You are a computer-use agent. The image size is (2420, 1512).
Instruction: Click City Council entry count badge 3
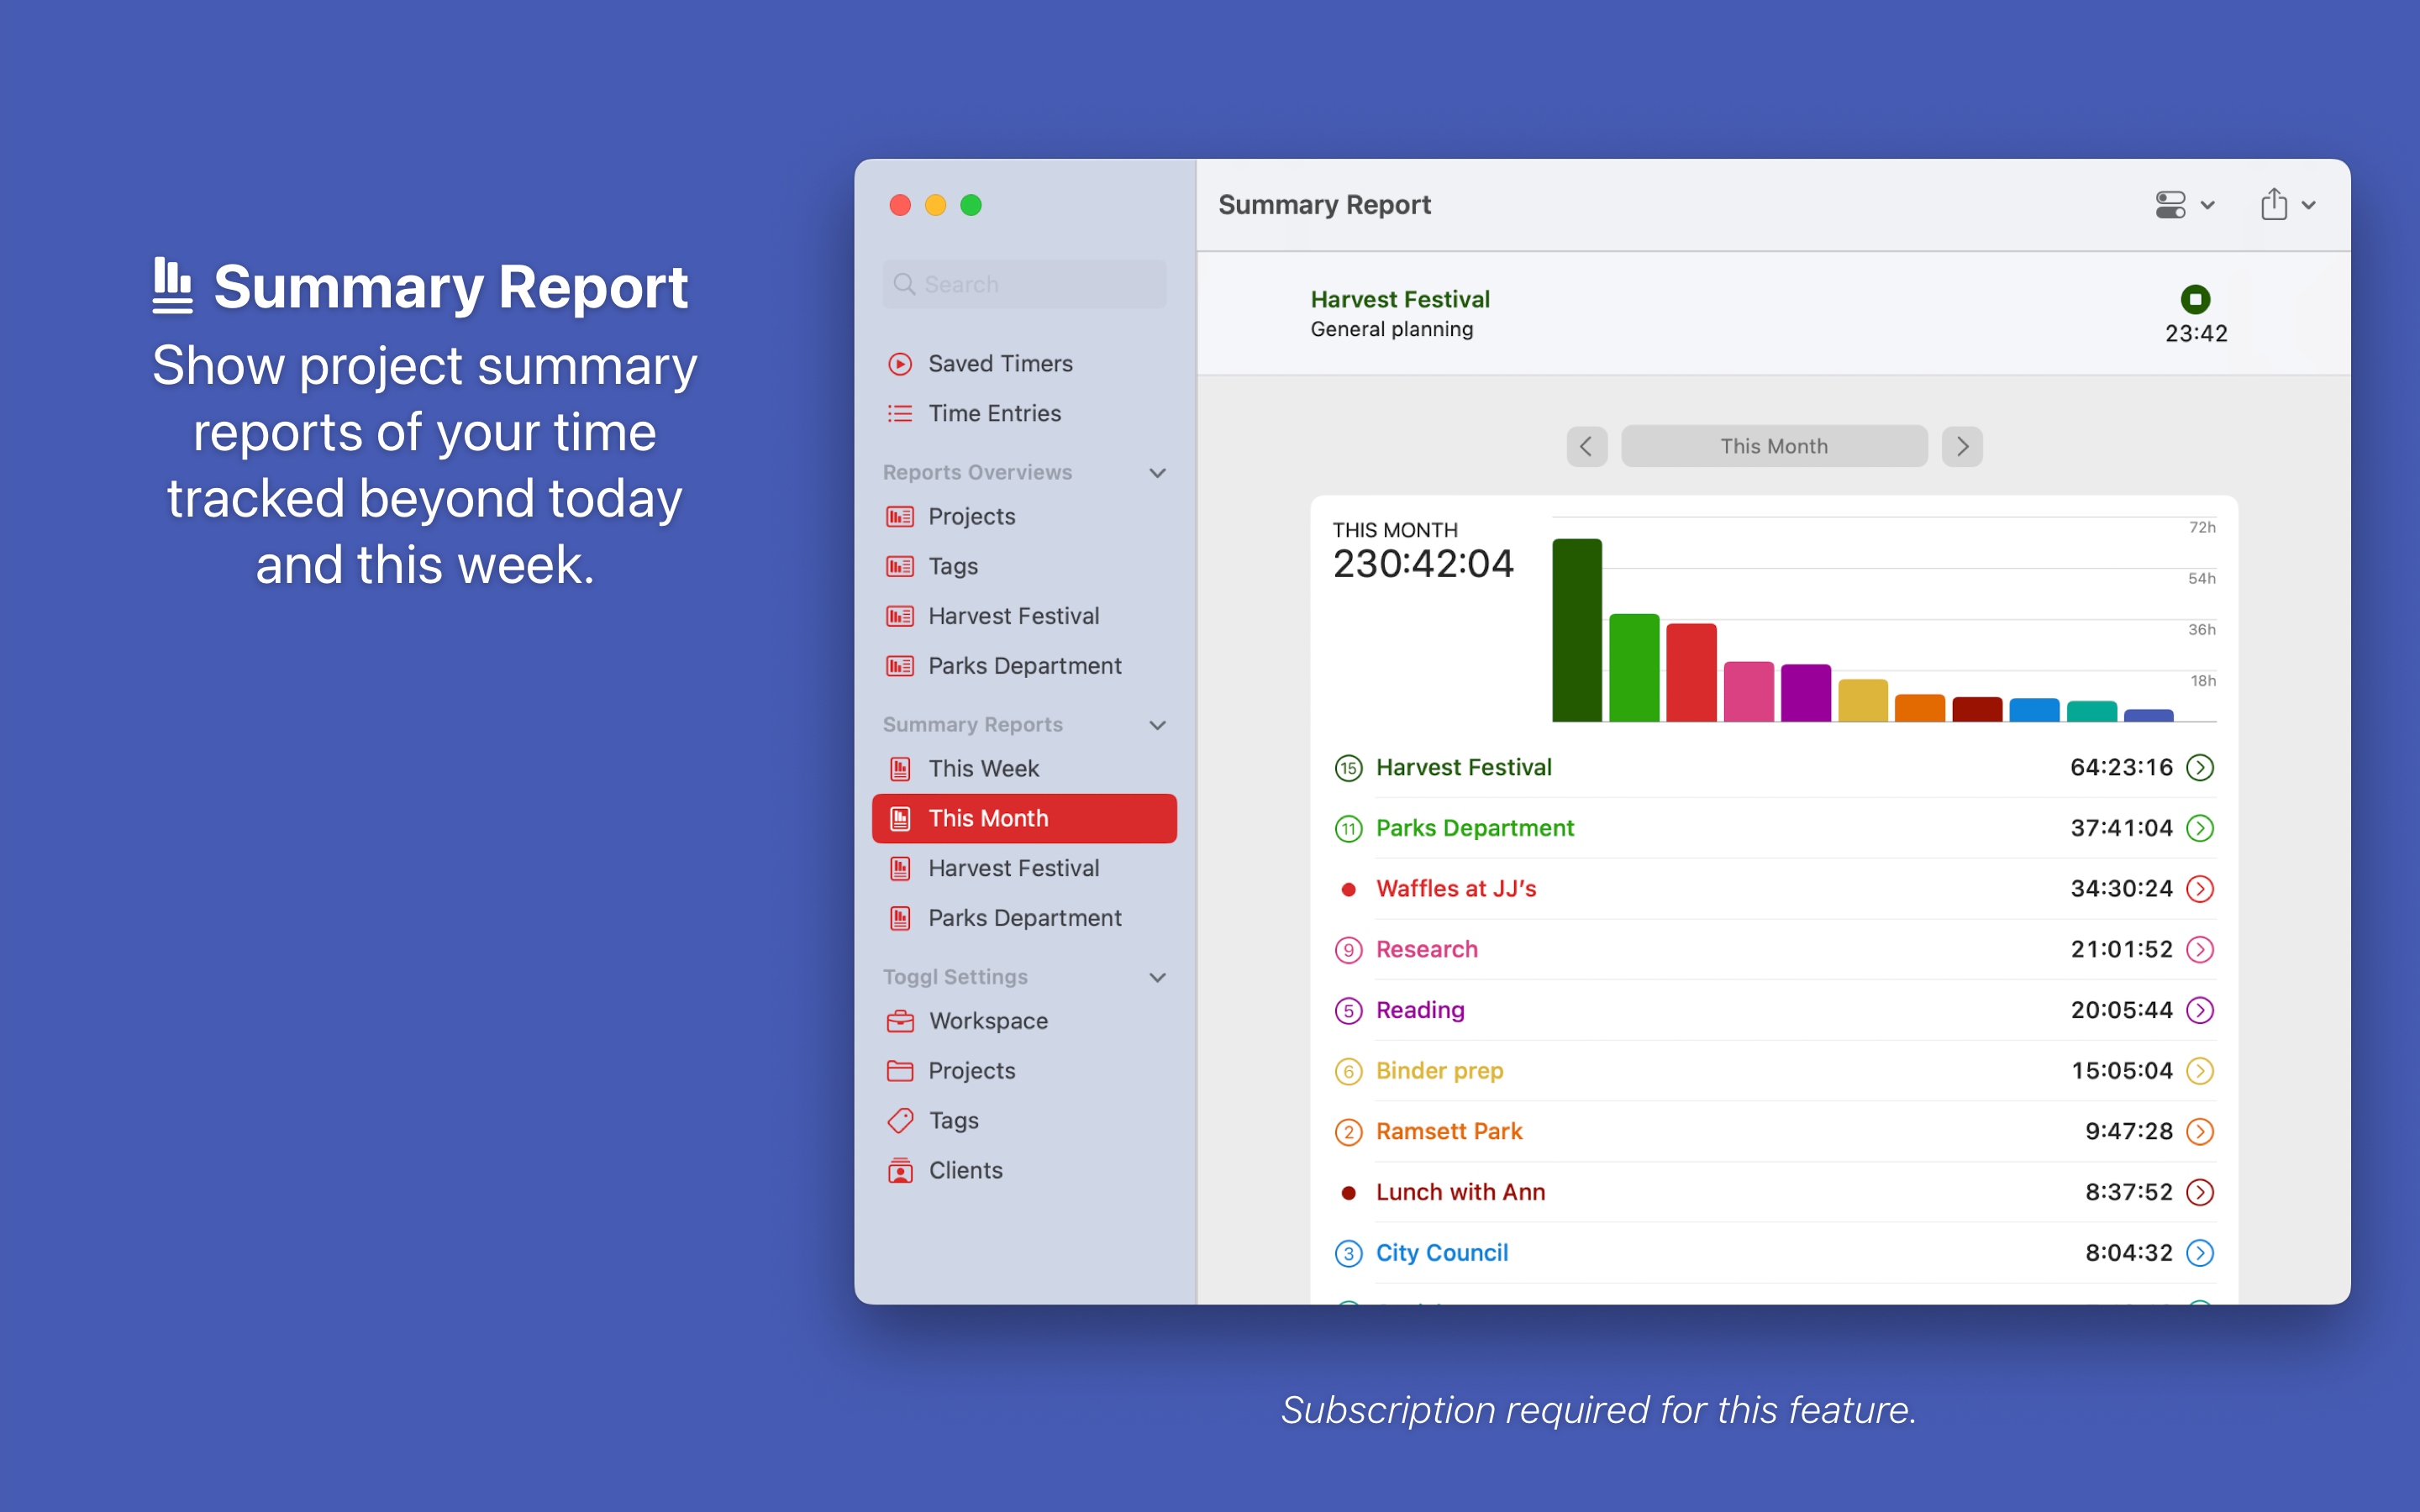click(x=1348, y=1254)
